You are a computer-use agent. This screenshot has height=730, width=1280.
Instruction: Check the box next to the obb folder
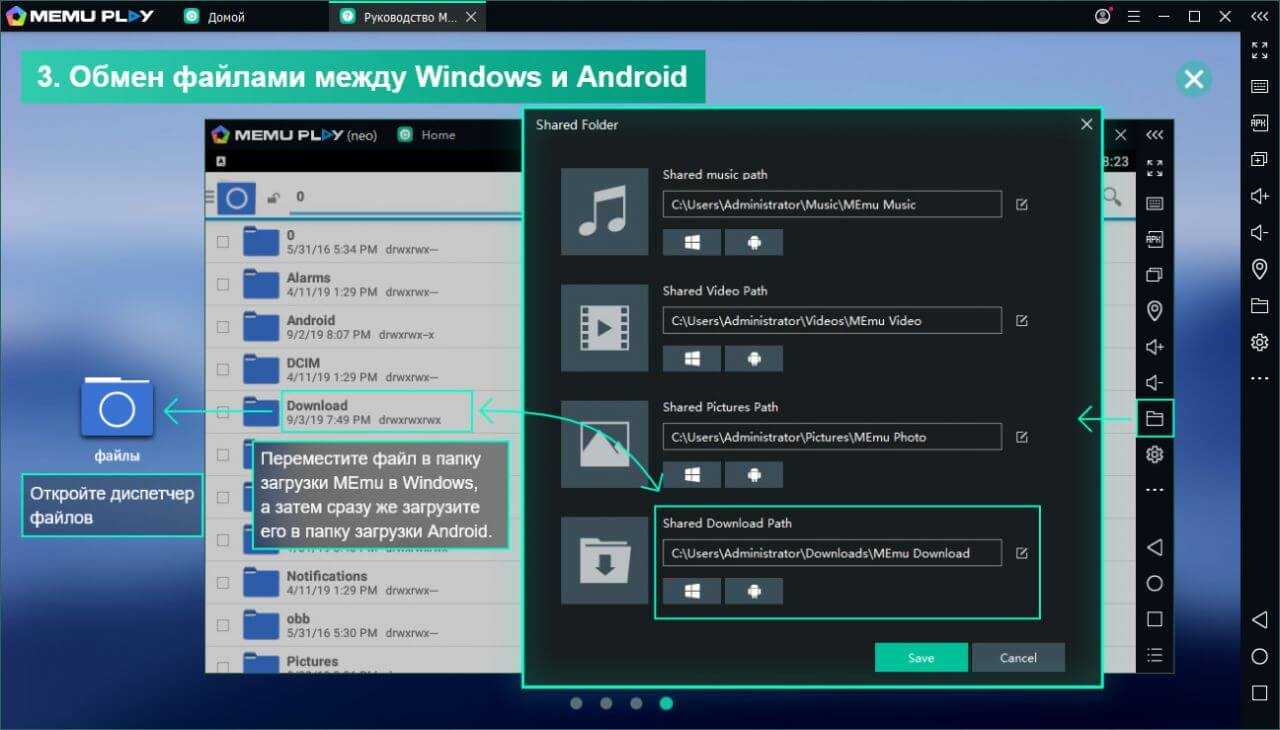click(x=222, y=625)
